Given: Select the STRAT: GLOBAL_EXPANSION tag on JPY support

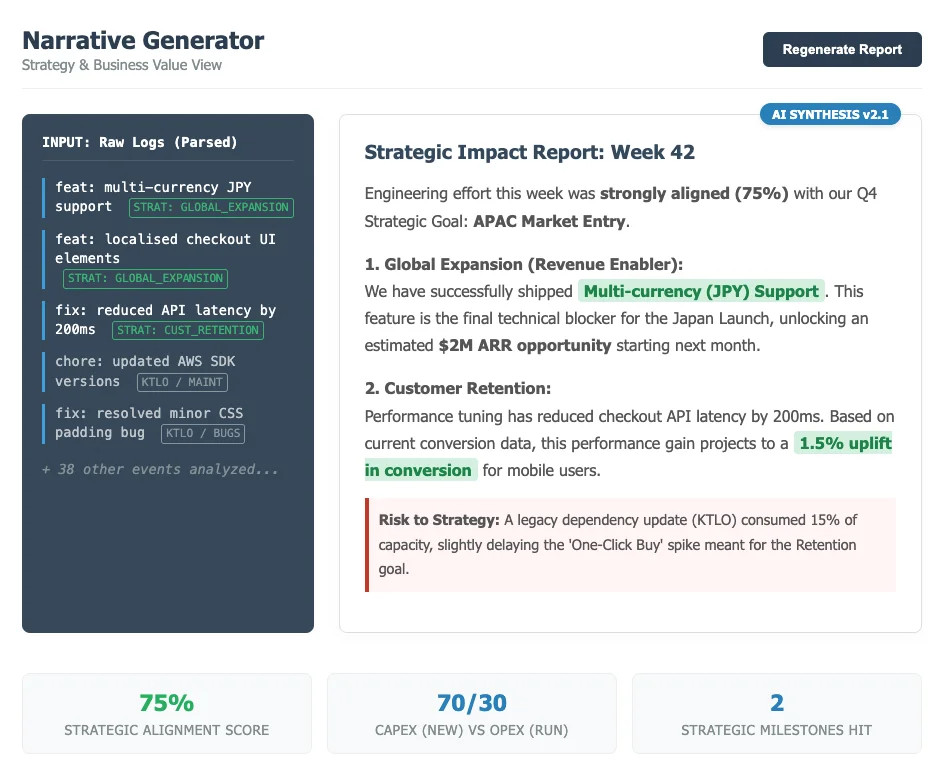Looking at the screenshot, I should point(211,208).
